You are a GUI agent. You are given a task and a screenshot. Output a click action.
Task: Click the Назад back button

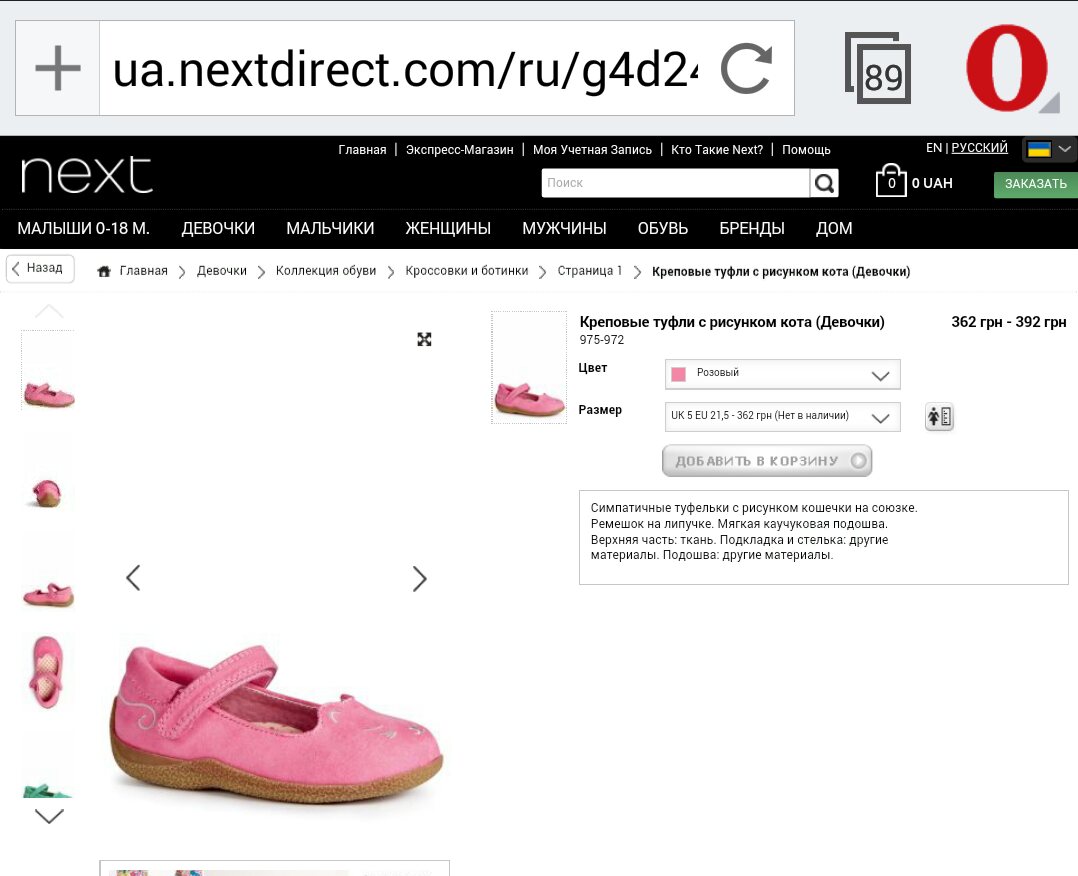(x=40, y=268)
